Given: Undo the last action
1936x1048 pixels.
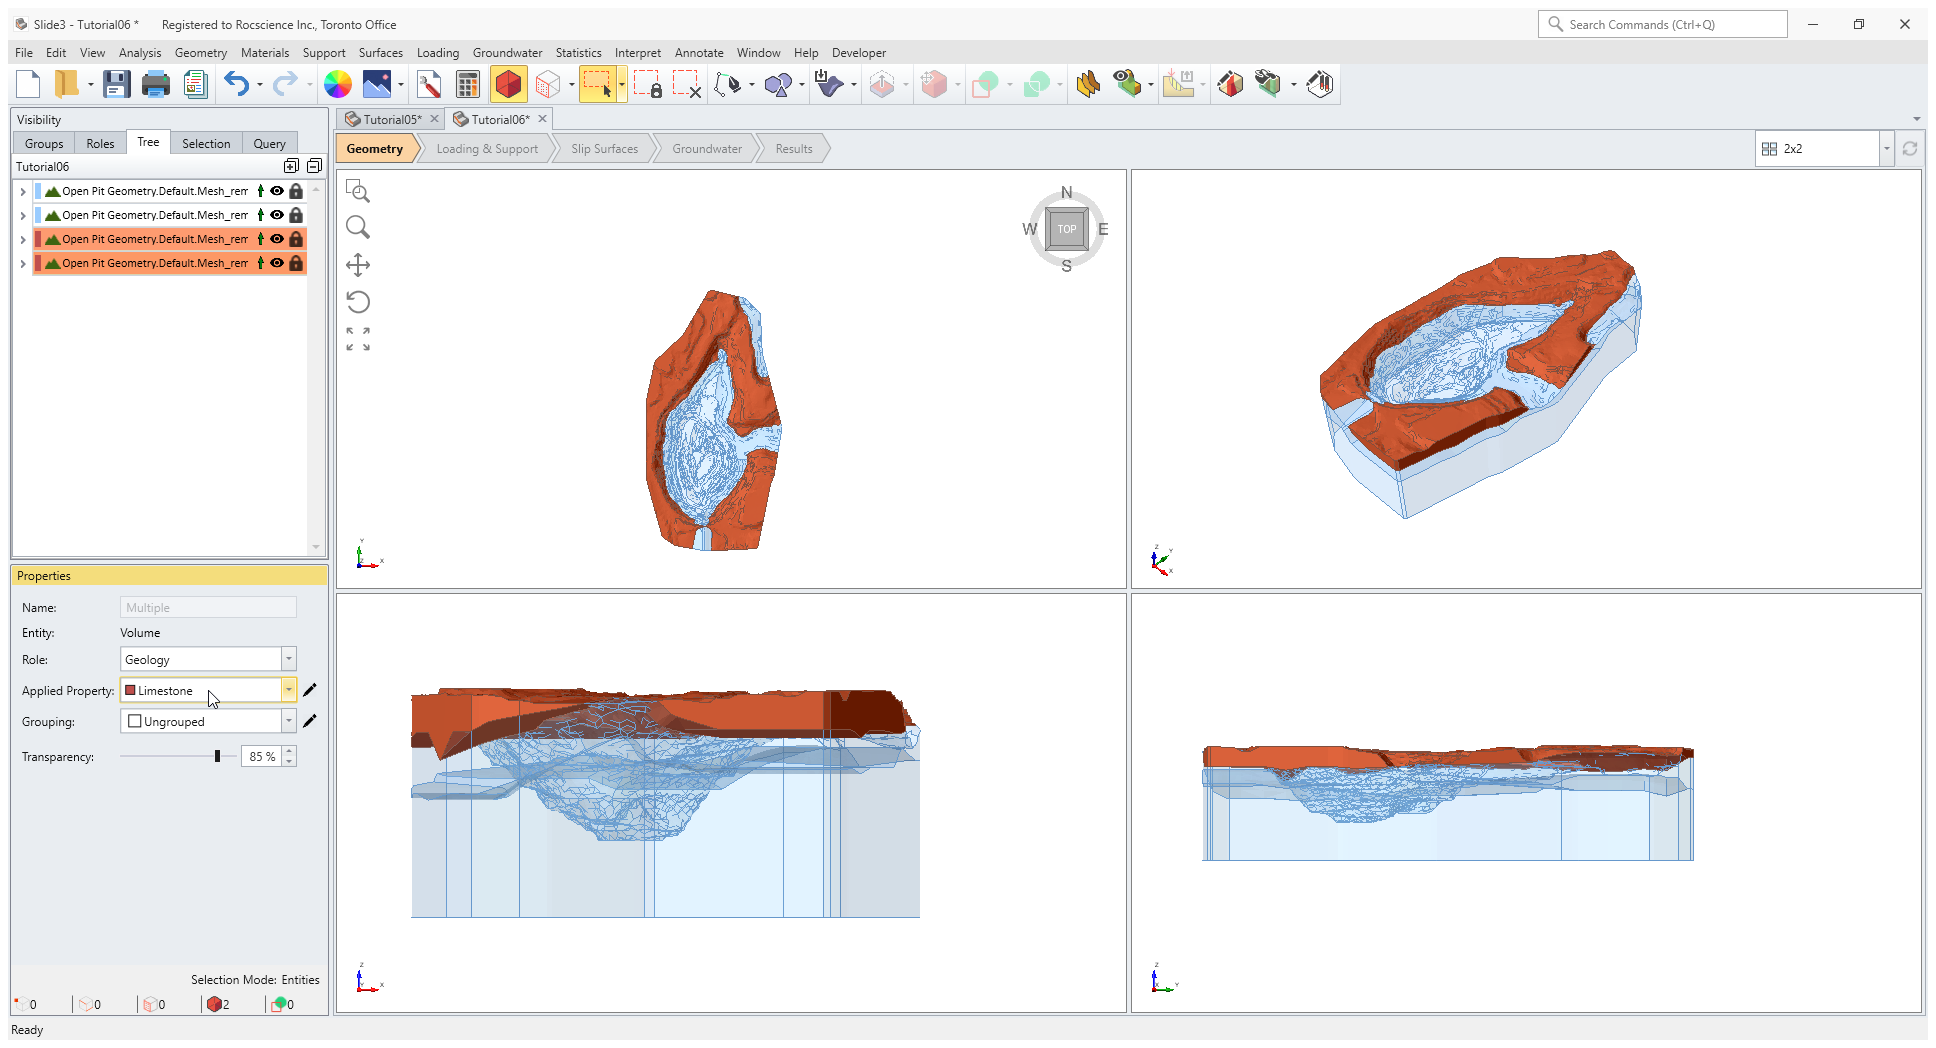Looking at the screenshot, I should [236, 85].
